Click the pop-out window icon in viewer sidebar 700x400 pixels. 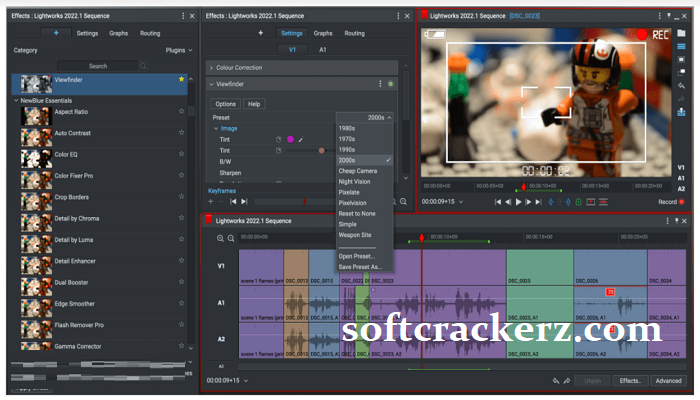pyautogui.click(x=681, y=72)
